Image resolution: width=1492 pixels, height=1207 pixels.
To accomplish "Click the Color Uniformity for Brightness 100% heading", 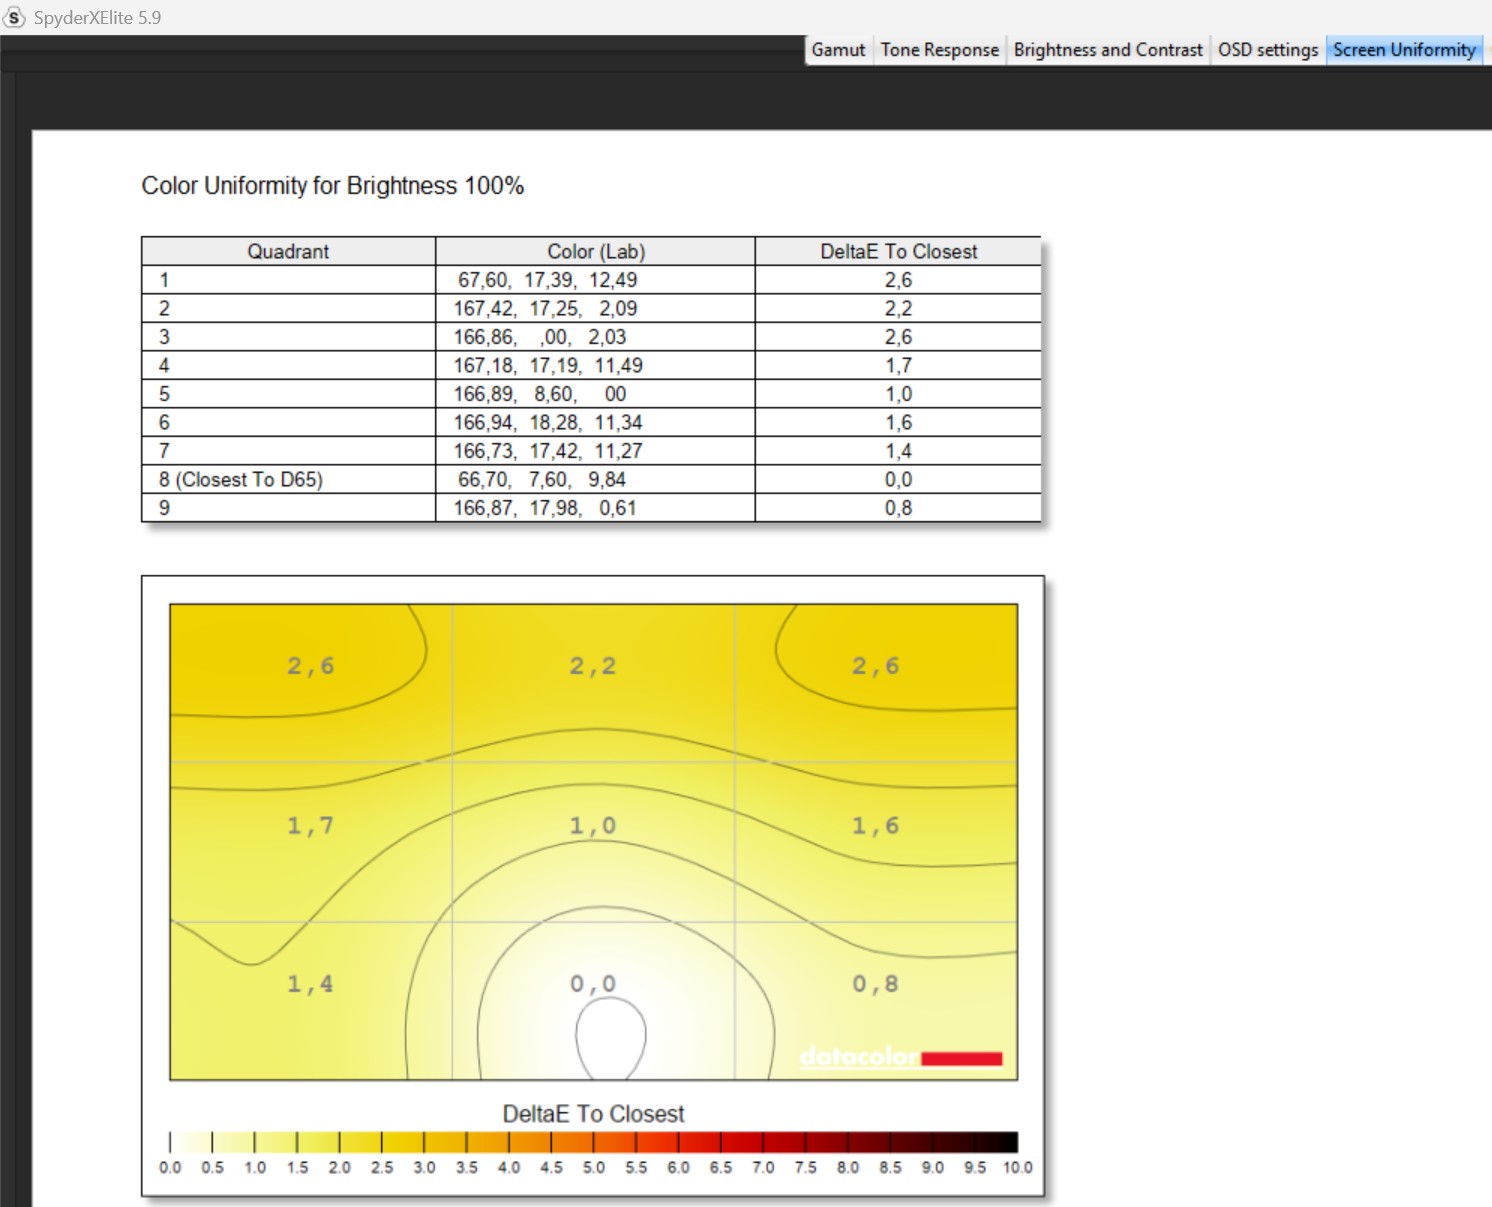I will coord(332,186).
